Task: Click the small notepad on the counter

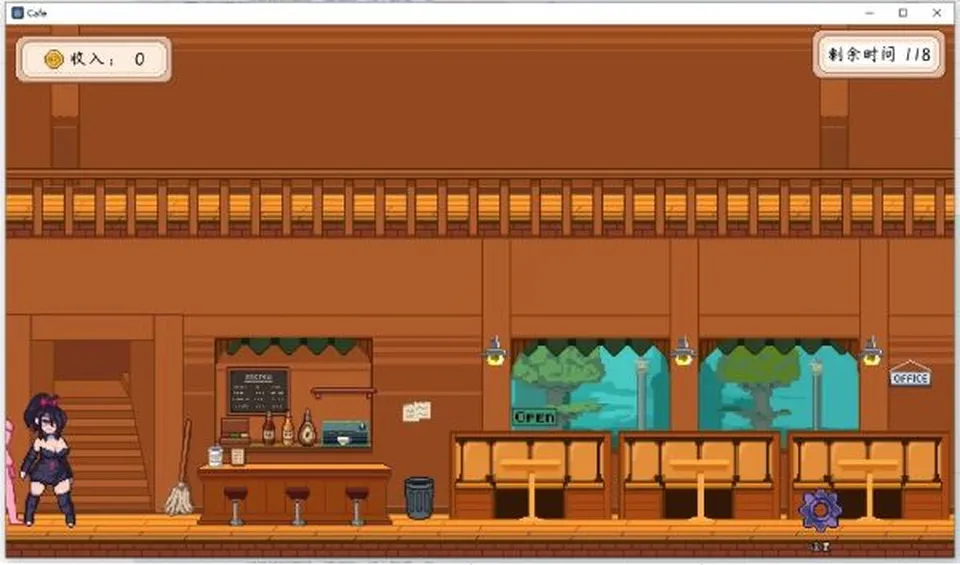Action: (238, 457)
